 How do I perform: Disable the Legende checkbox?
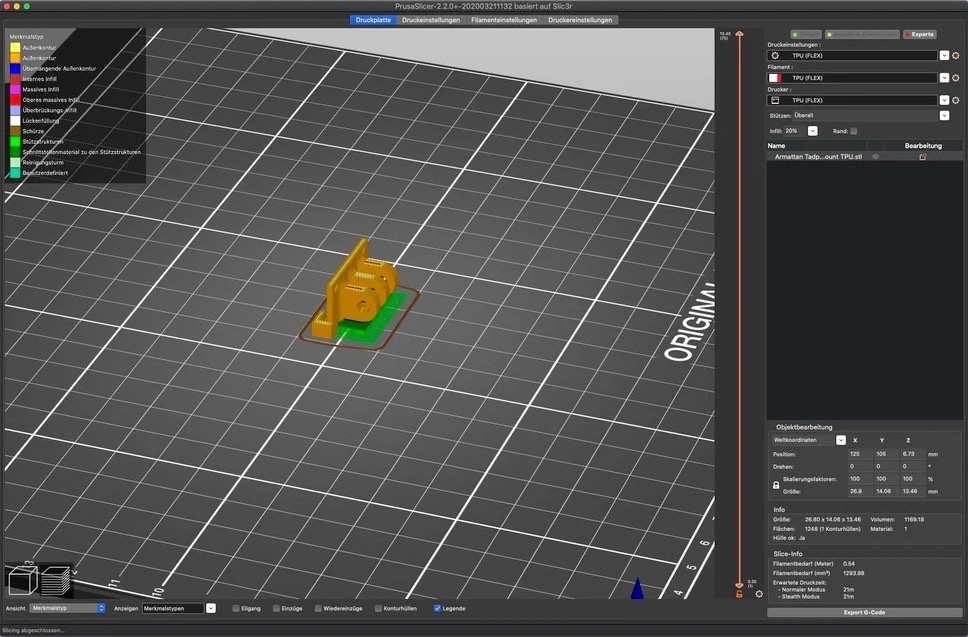(437, 607)
